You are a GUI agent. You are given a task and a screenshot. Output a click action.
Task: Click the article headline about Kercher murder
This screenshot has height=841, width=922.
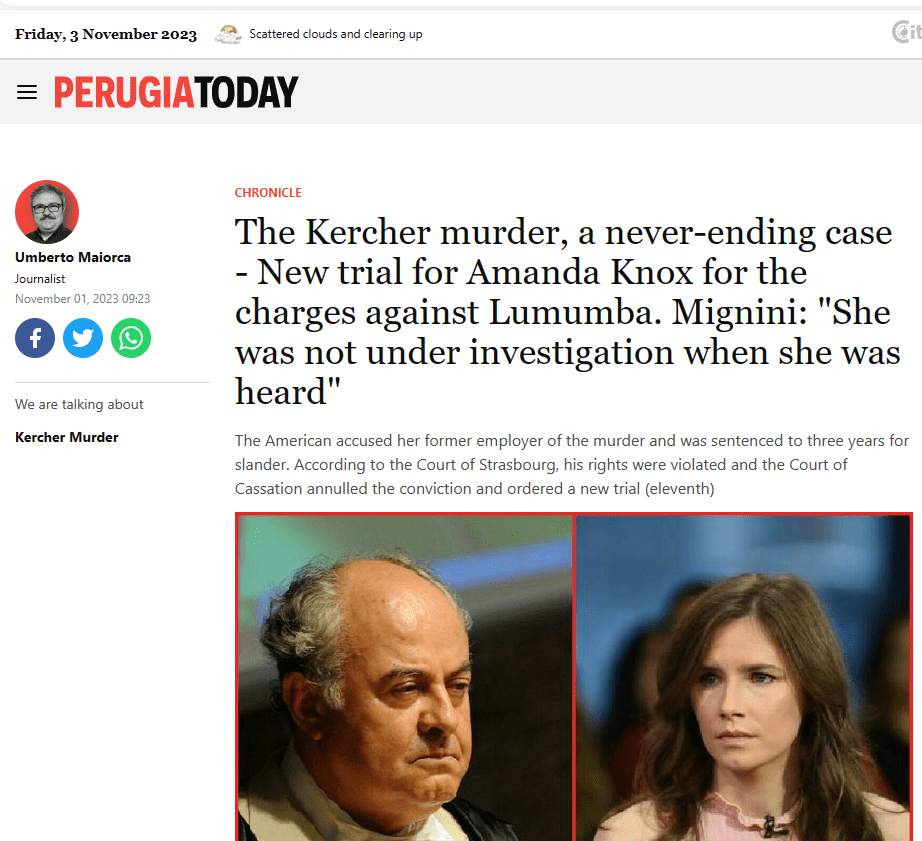(x=567, y=312)
